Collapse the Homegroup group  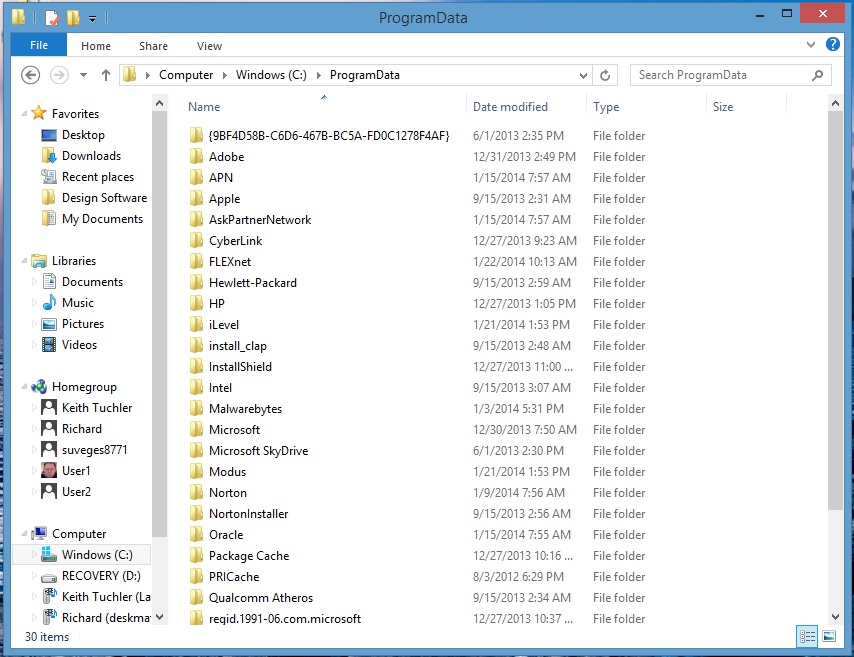[24, 387]
